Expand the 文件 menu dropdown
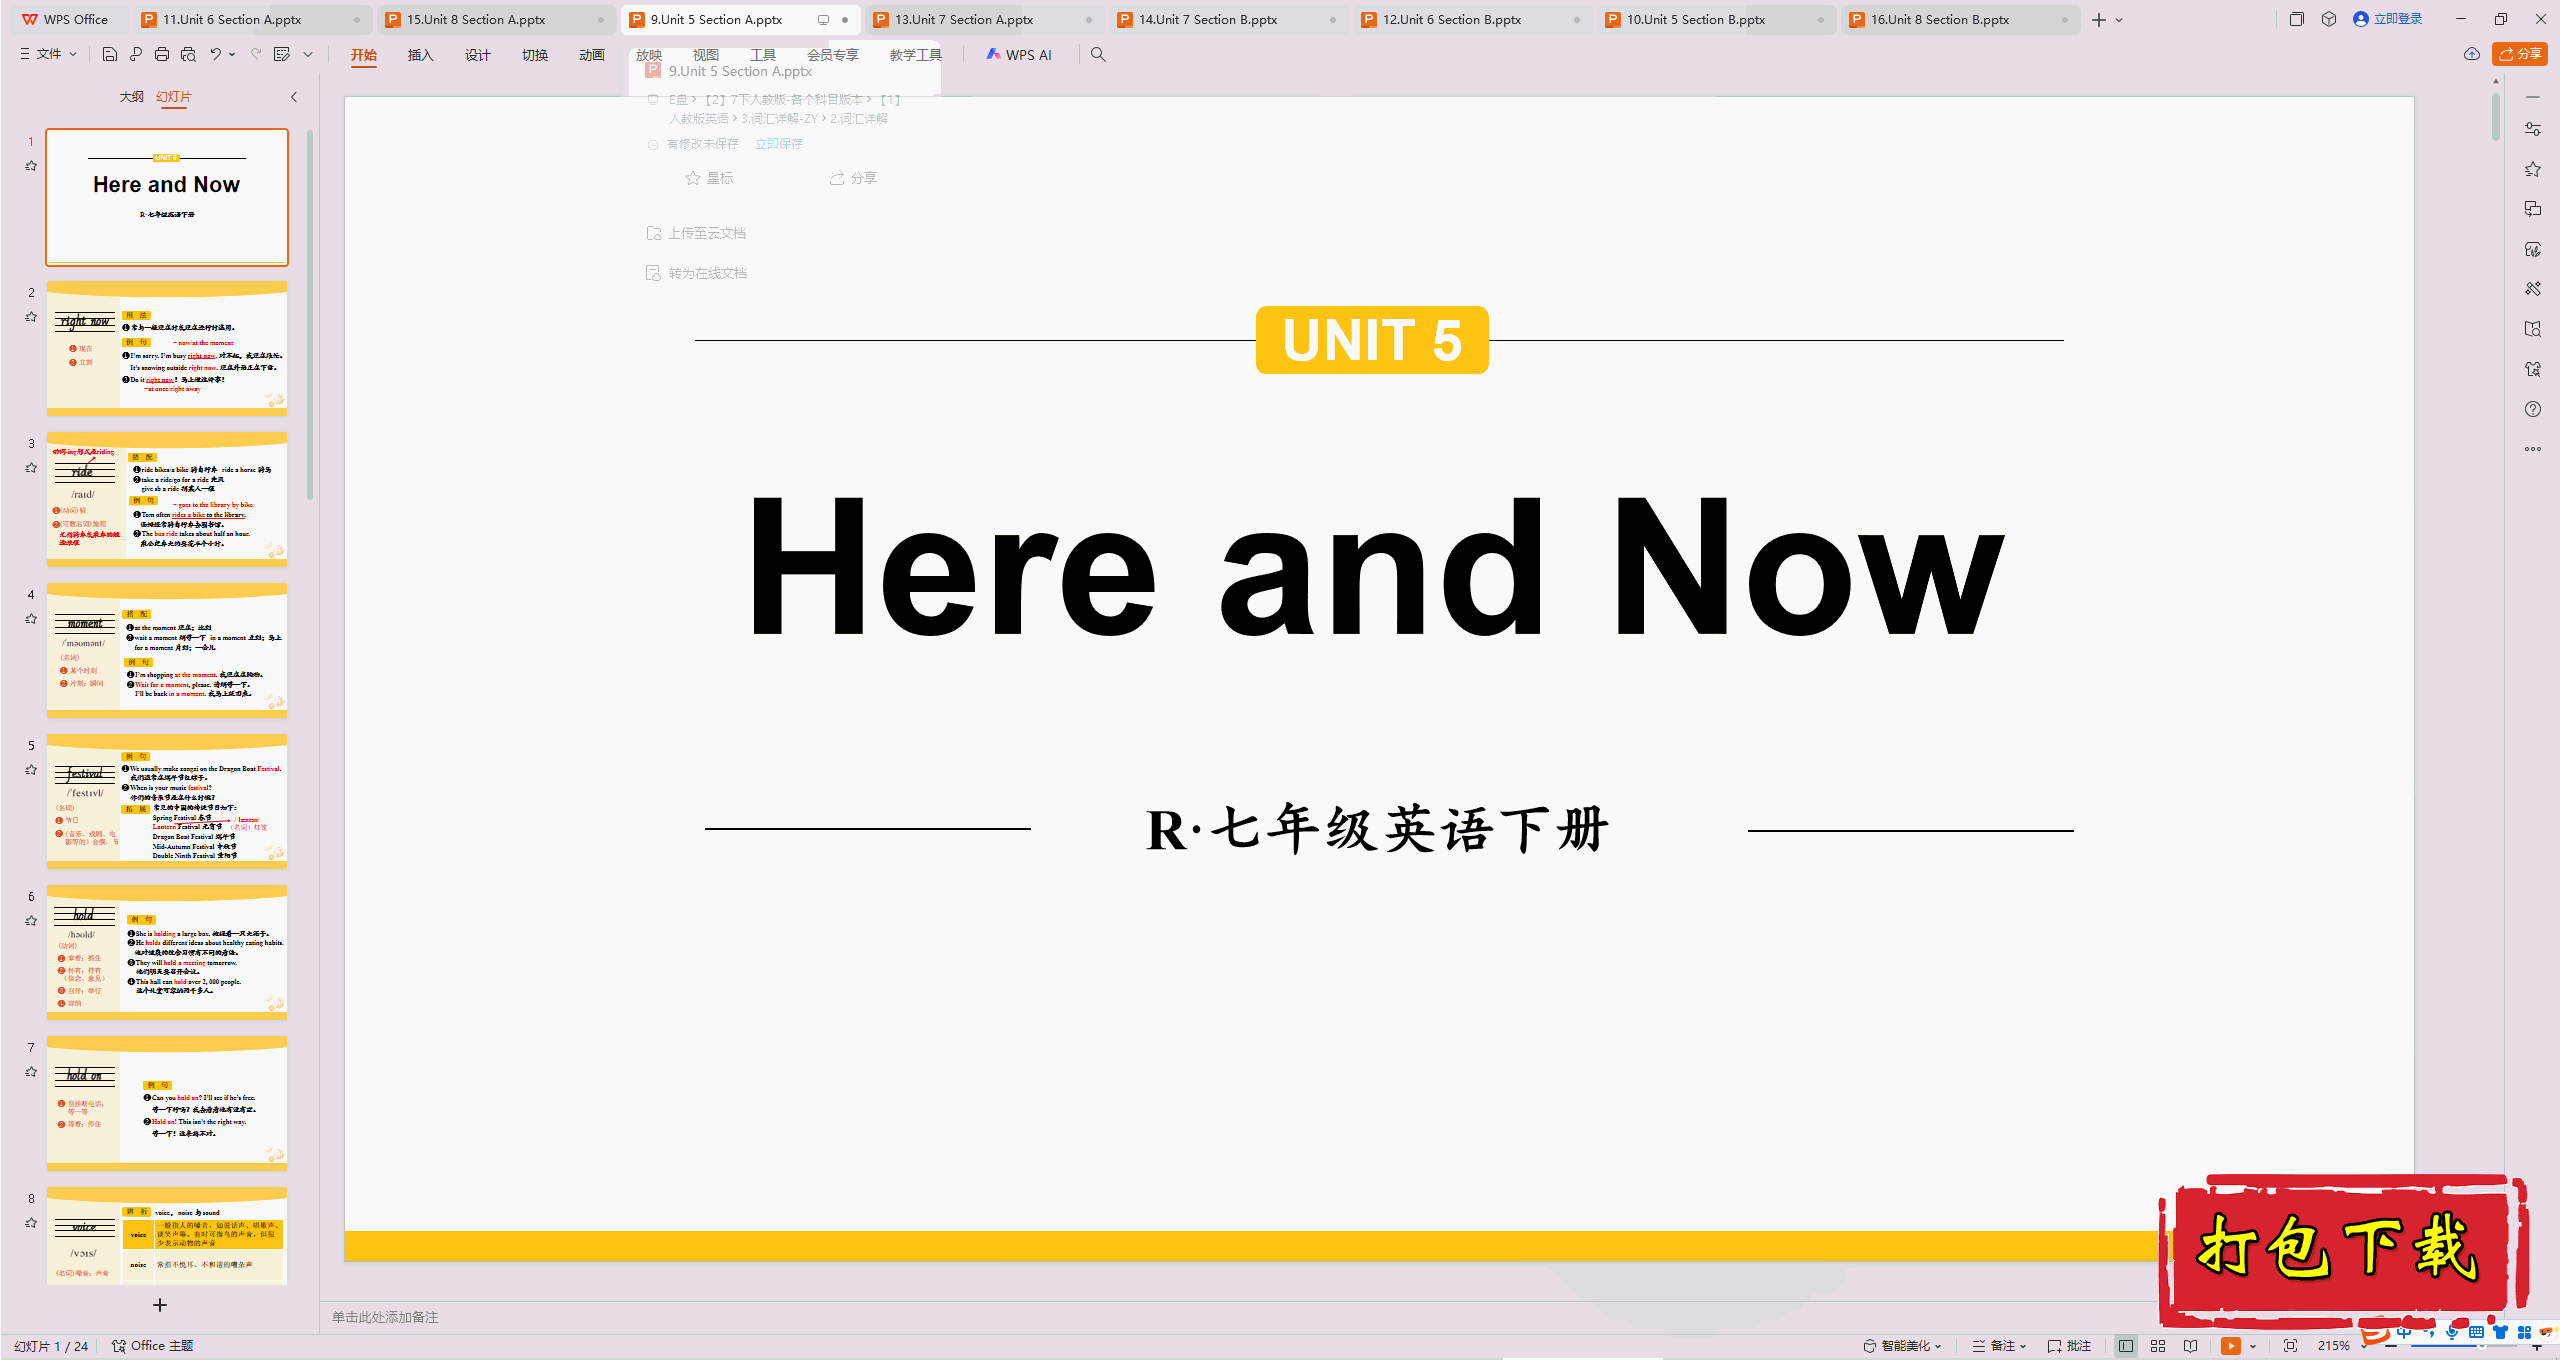This screenshot has height=1360, width=2560. 48,54
